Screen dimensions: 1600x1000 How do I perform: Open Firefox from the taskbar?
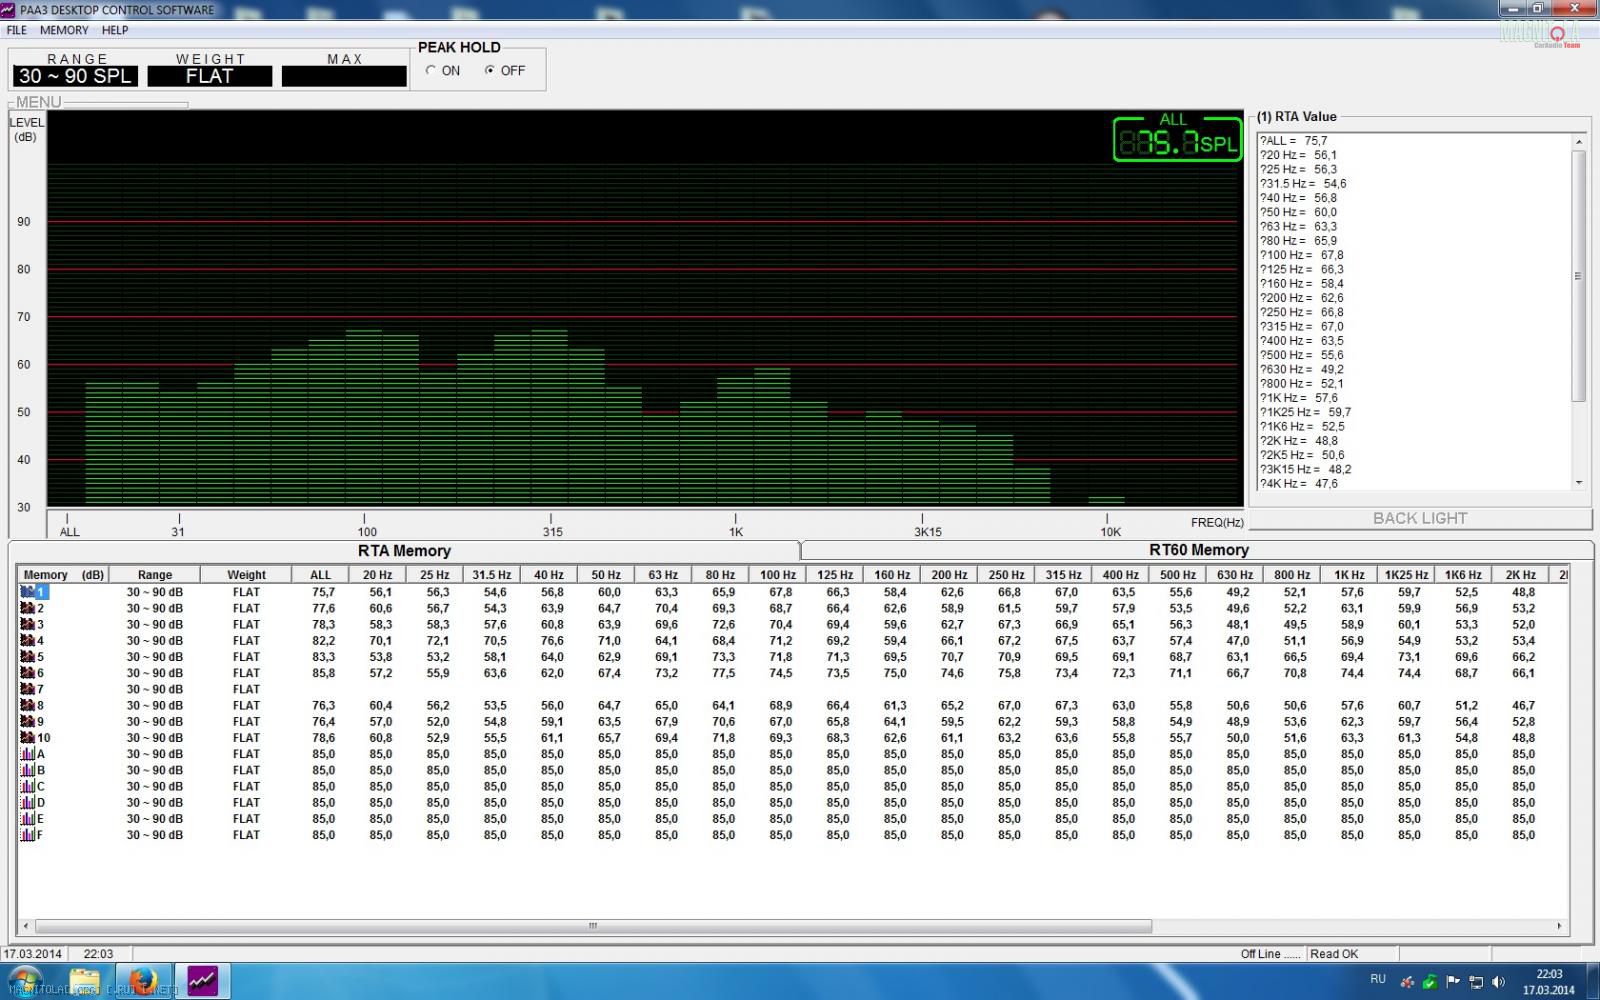point(143,980)
